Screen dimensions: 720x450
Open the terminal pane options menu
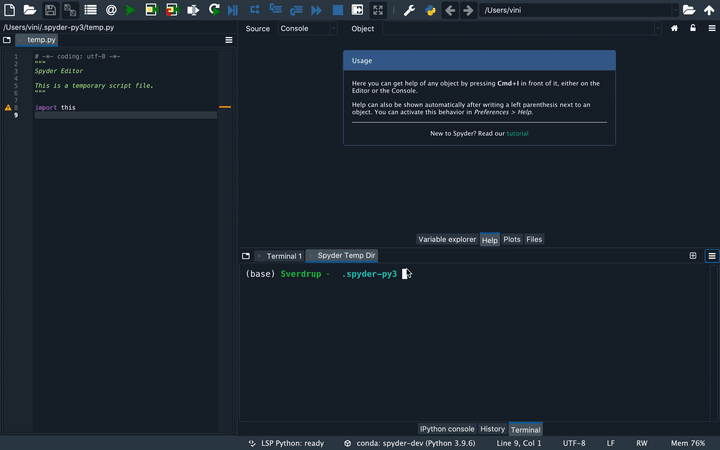712,256
